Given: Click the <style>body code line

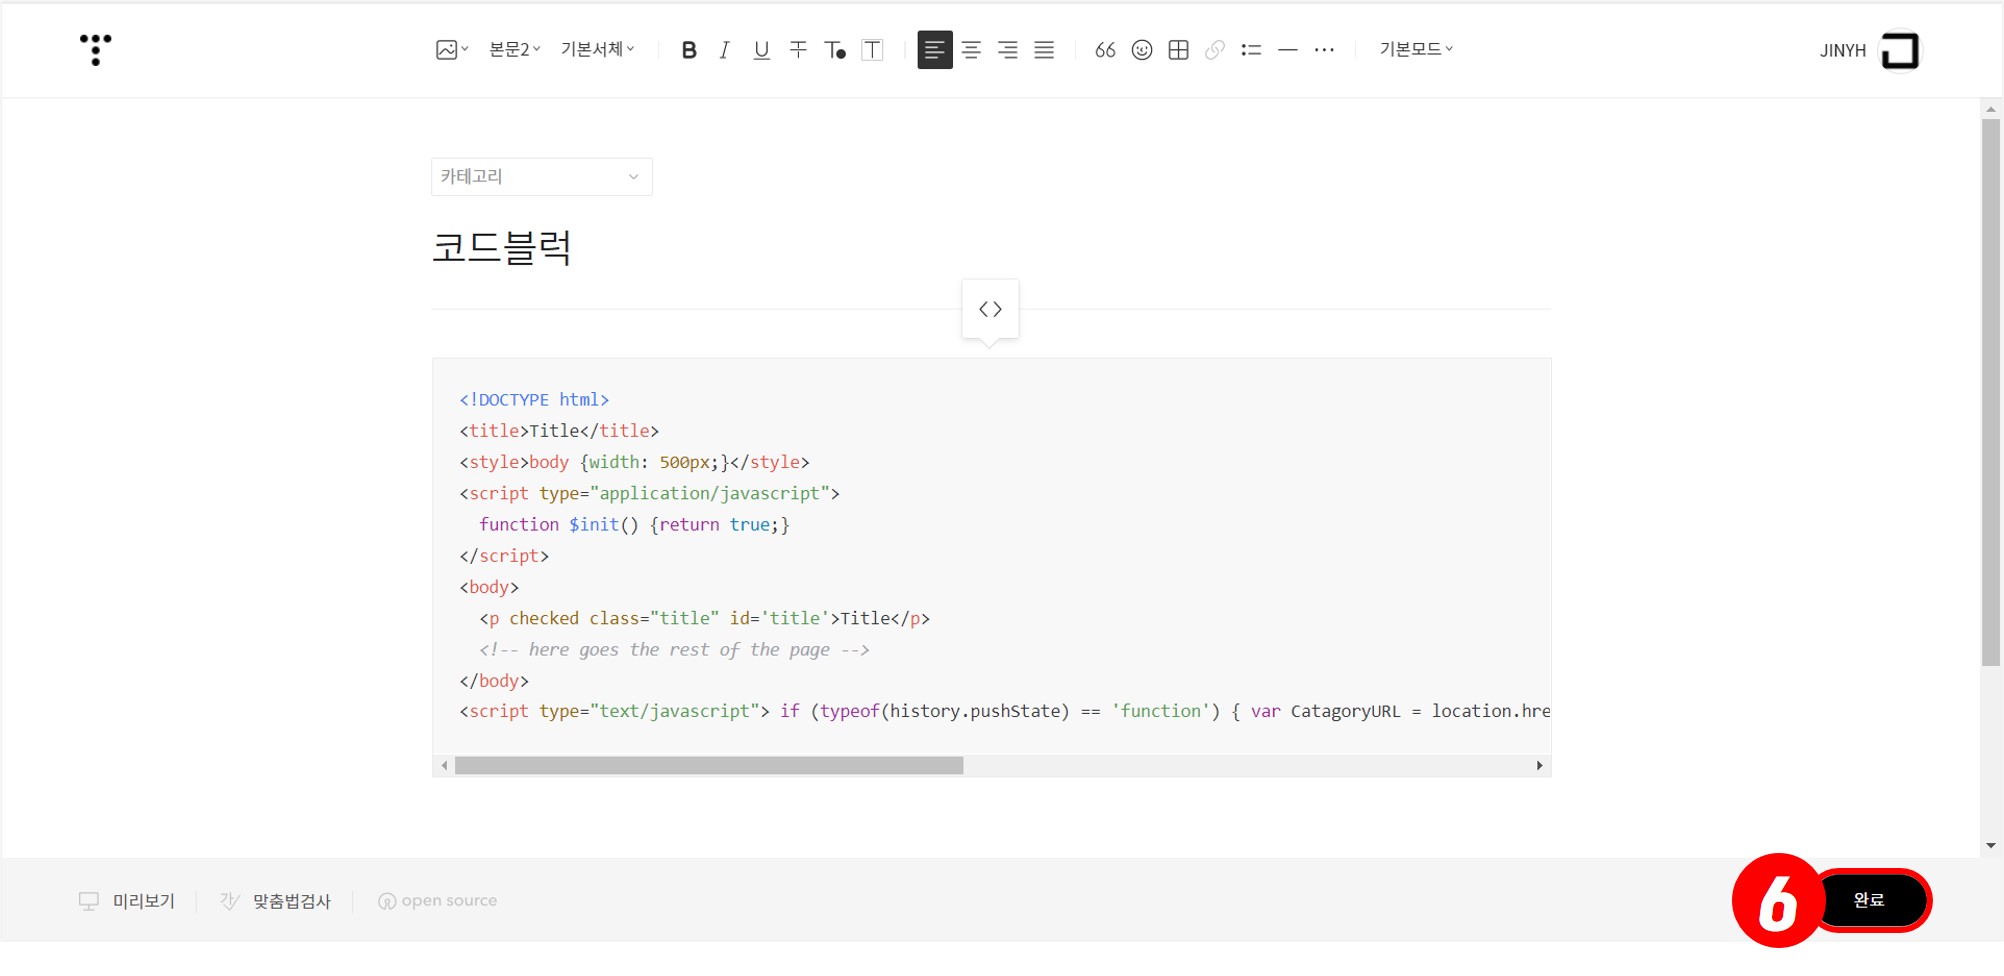Looking at the screenshot, I should tap(634, 462).
